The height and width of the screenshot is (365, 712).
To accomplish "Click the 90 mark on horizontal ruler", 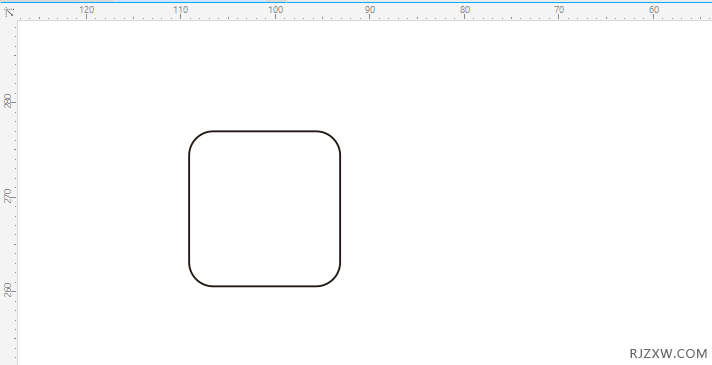I will (370, 10).
